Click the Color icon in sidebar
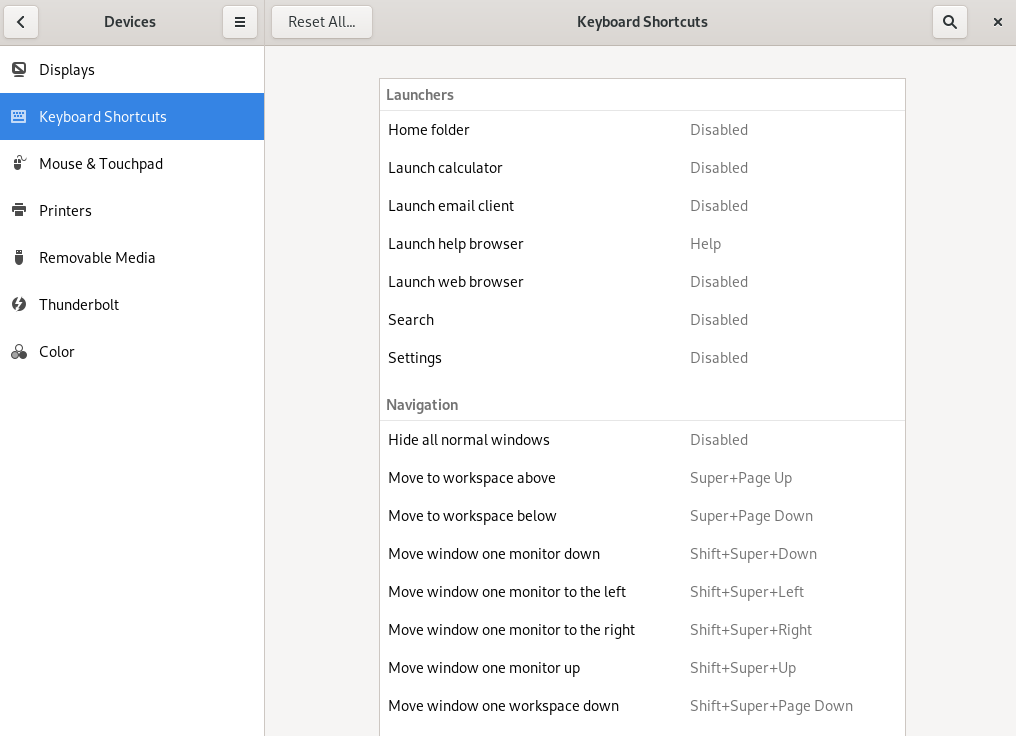Viewport: 1016px width, 736px height. click(18, 352)
